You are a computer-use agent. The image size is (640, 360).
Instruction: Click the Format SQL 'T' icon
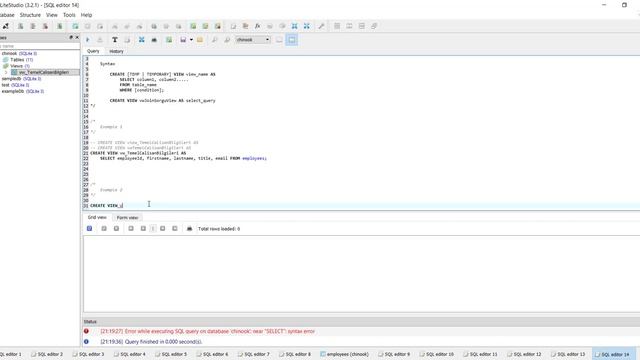(115, 40)
